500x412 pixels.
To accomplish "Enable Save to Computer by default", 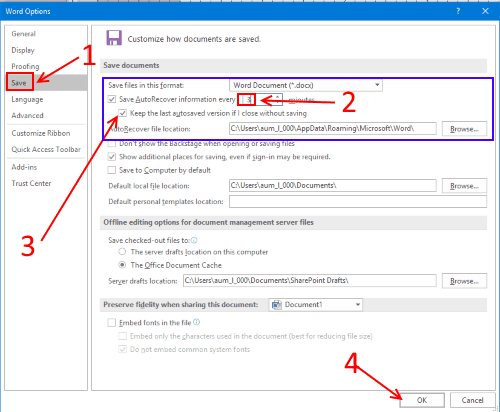I will pos(112,170).
